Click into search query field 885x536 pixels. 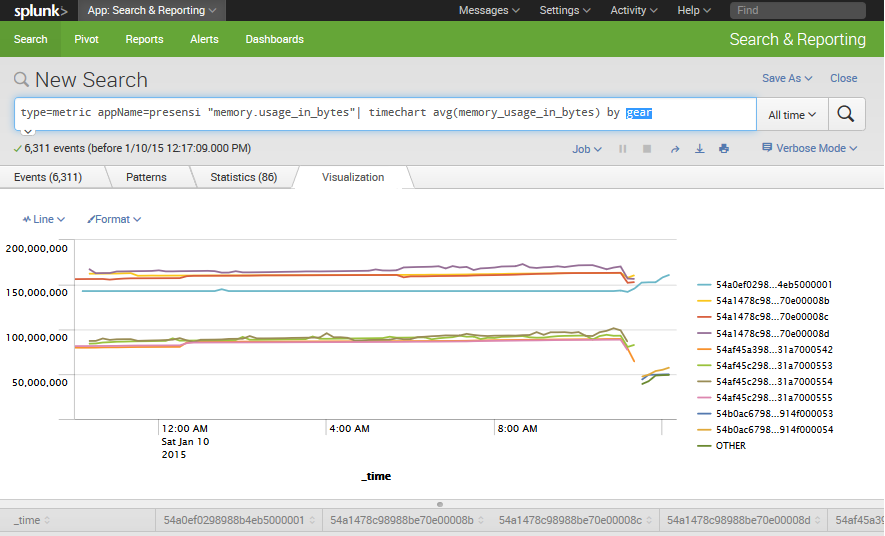coord(385,114)
